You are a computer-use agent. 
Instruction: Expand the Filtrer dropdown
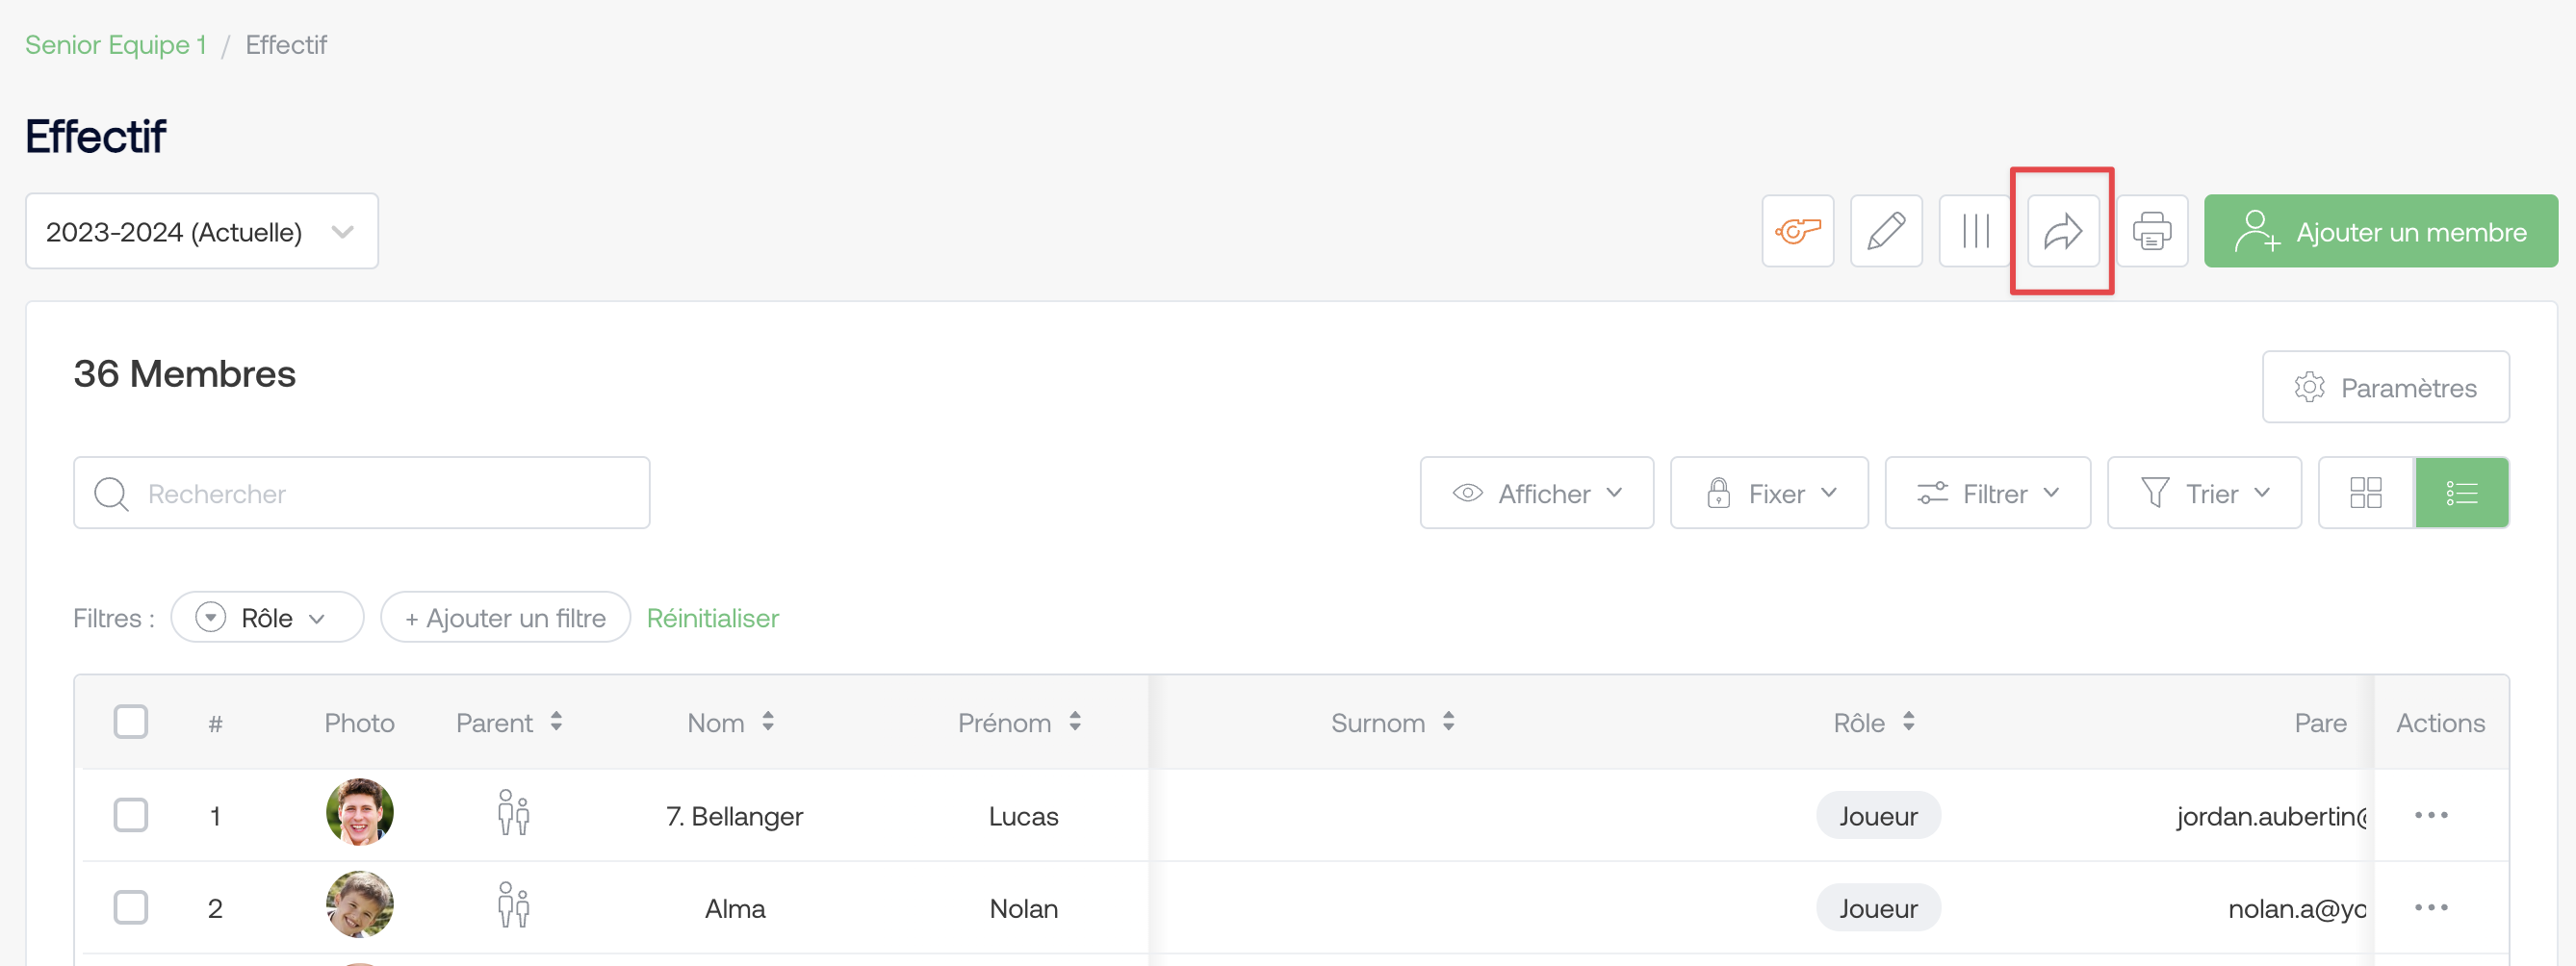pos(1987,493)
